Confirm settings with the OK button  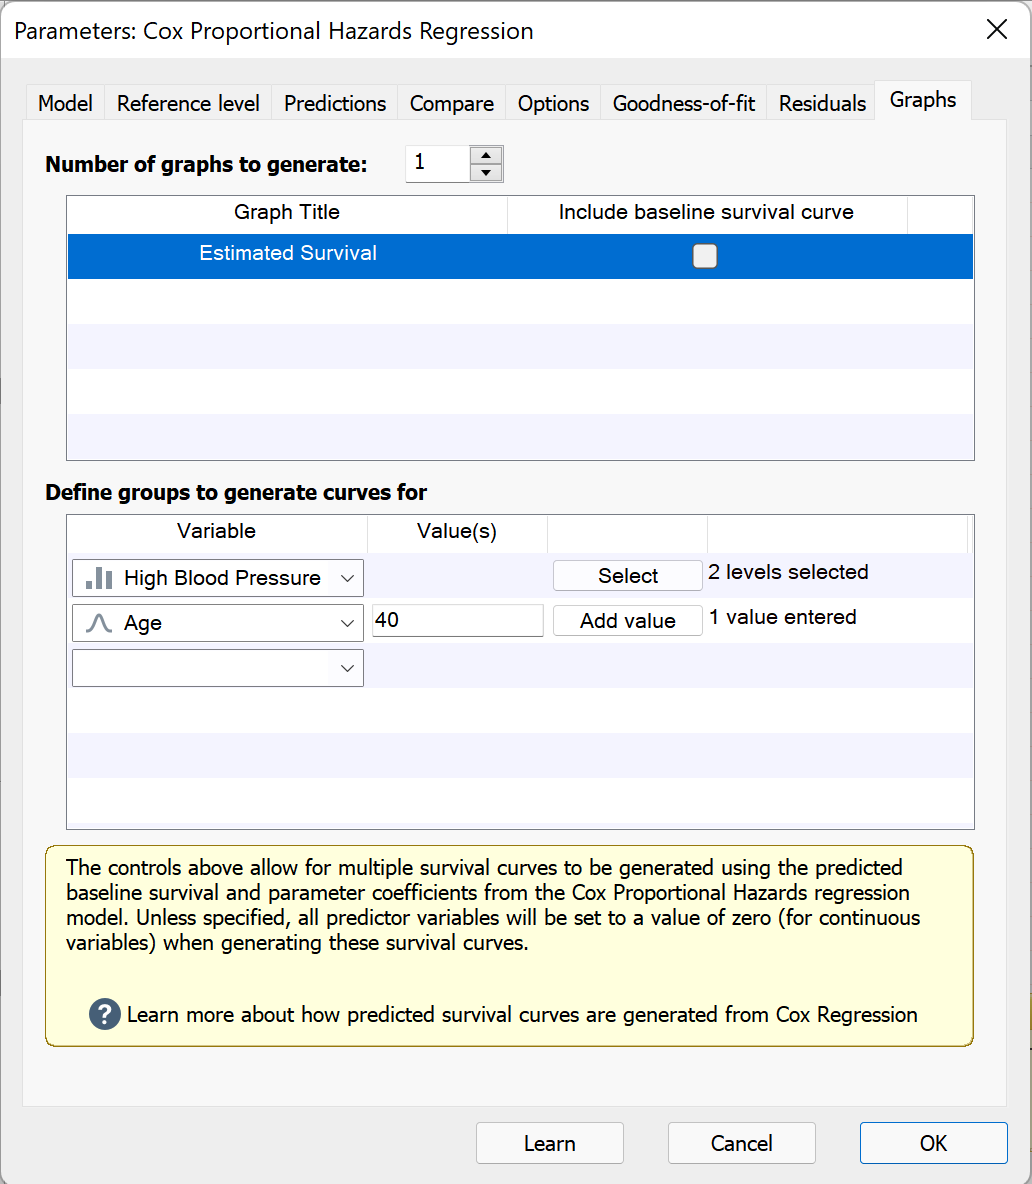tap(933, 1143)
